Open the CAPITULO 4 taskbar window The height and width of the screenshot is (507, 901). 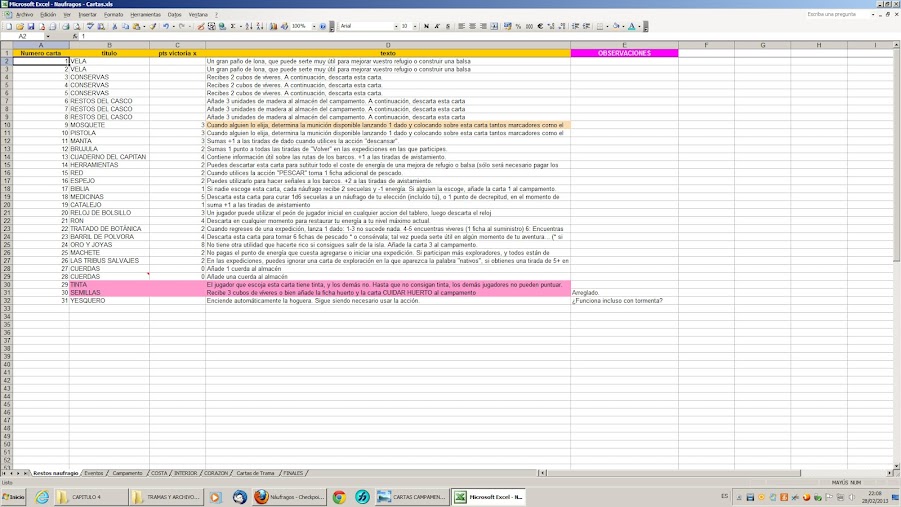pyautogui.click(x=90, y=497)
